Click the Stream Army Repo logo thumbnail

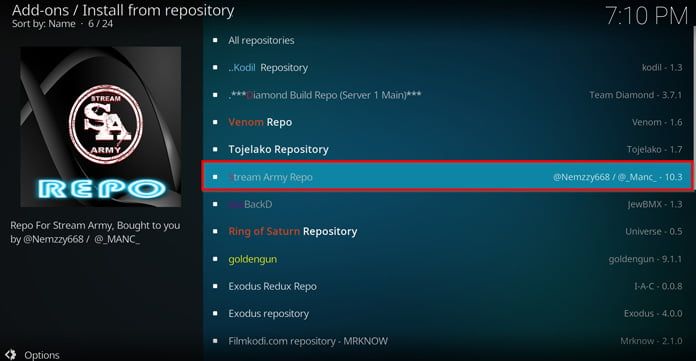101,127
